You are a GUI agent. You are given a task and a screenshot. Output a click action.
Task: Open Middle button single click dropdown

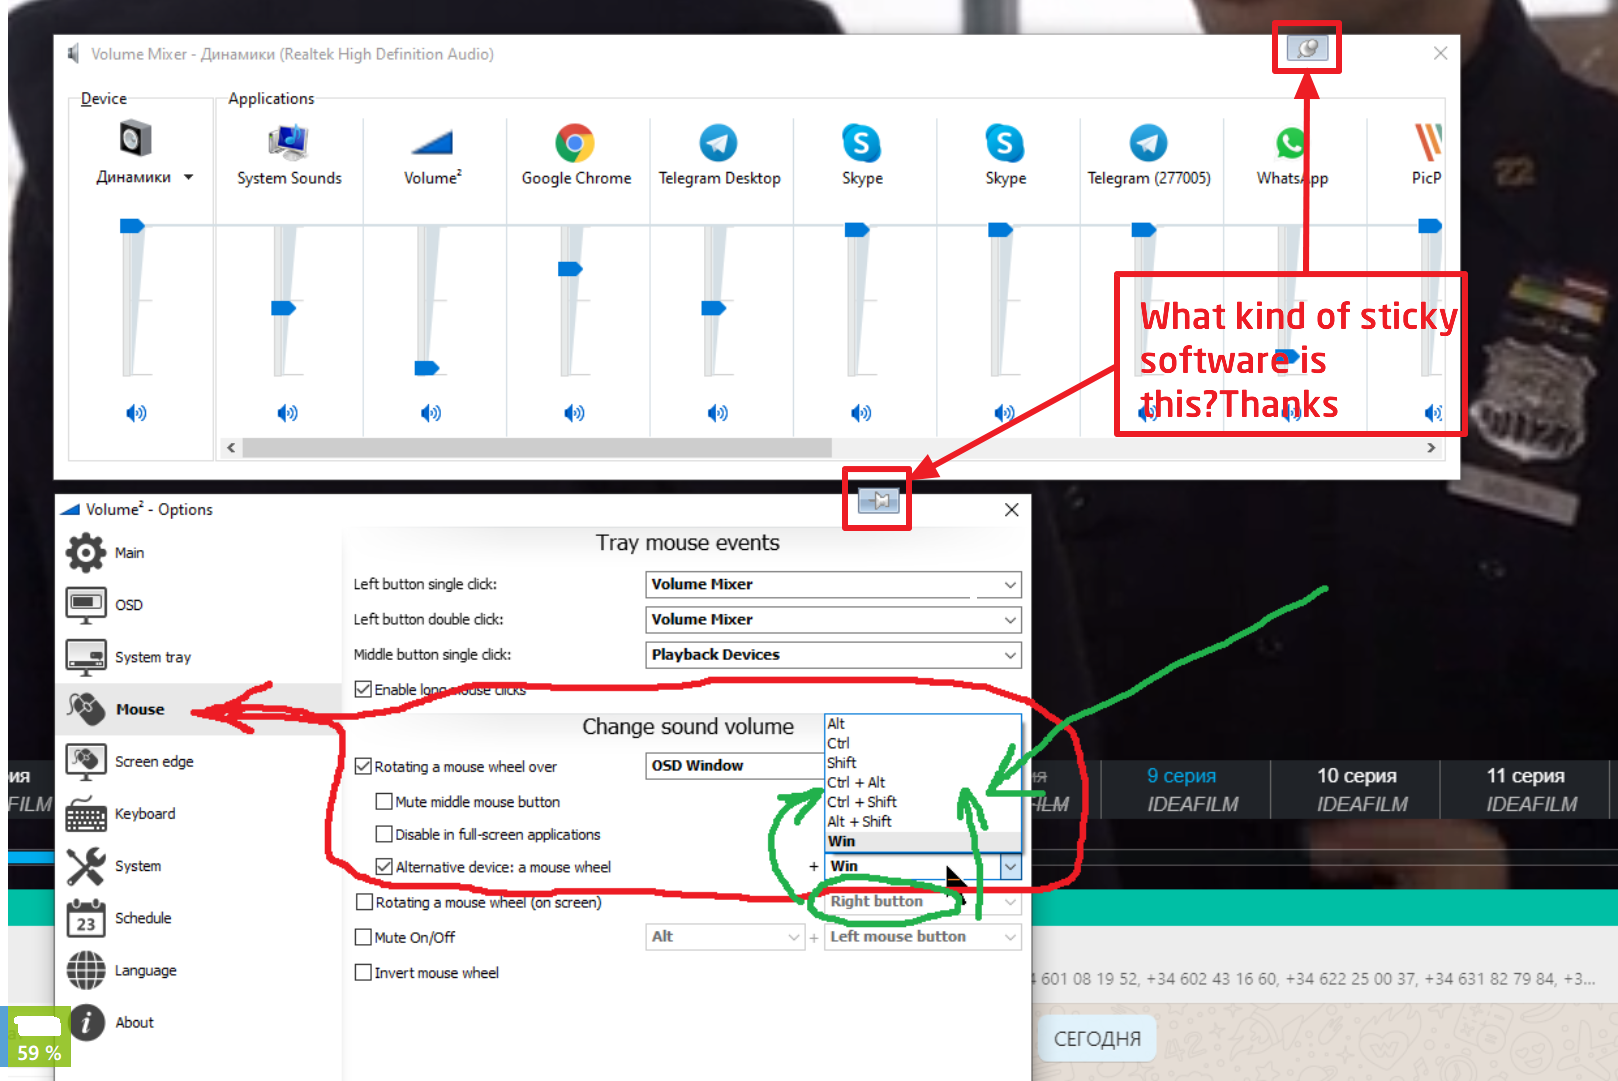click(833, 654)
